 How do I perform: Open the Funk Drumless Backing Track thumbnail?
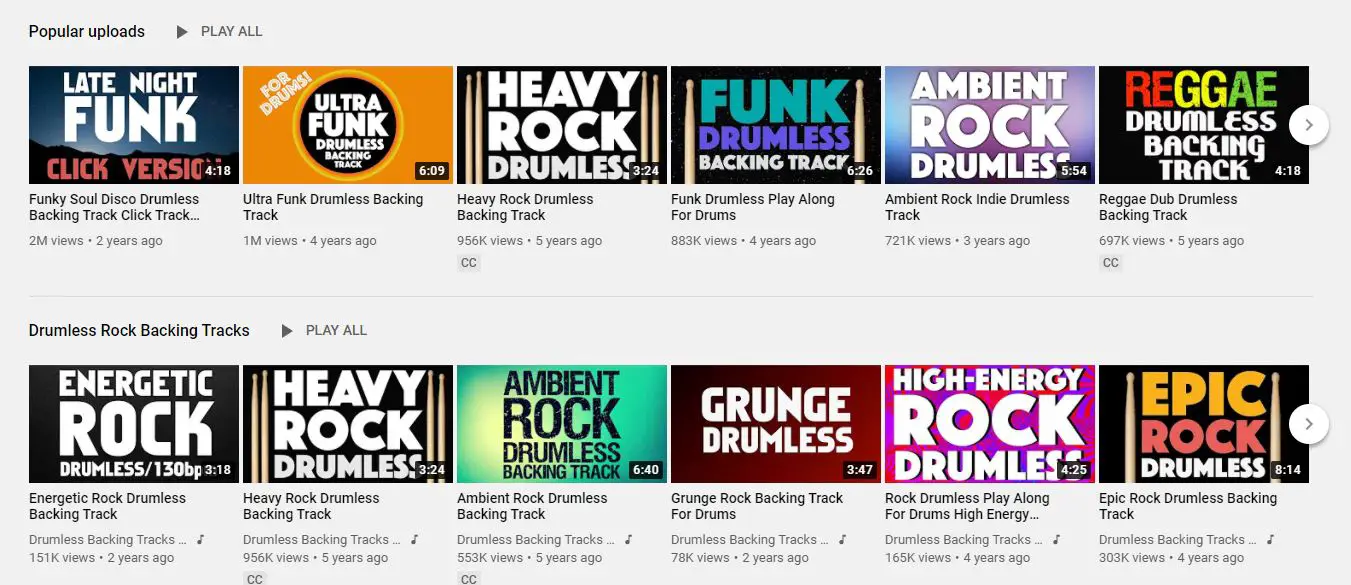pyautogui.click(x=776, y=125)
